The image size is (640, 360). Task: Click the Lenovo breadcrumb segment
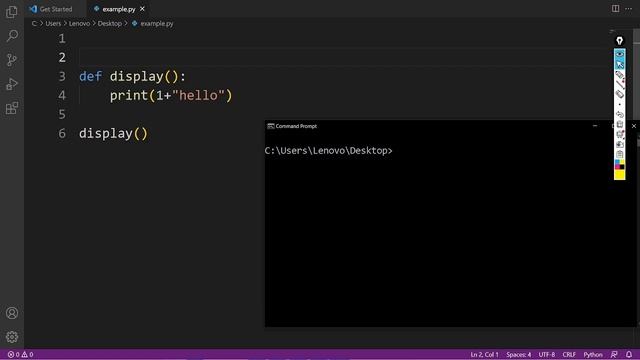tap(80, 24)
